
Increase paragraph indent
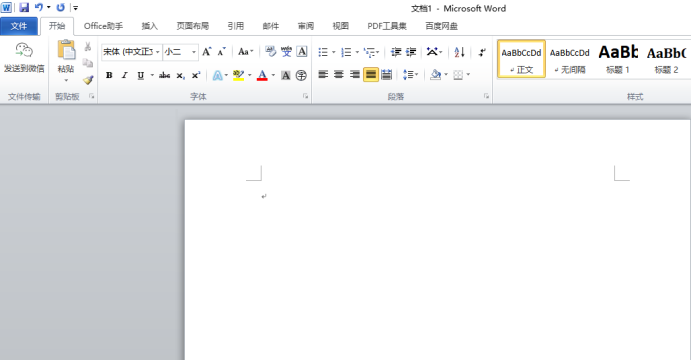(x=411, y=52)
